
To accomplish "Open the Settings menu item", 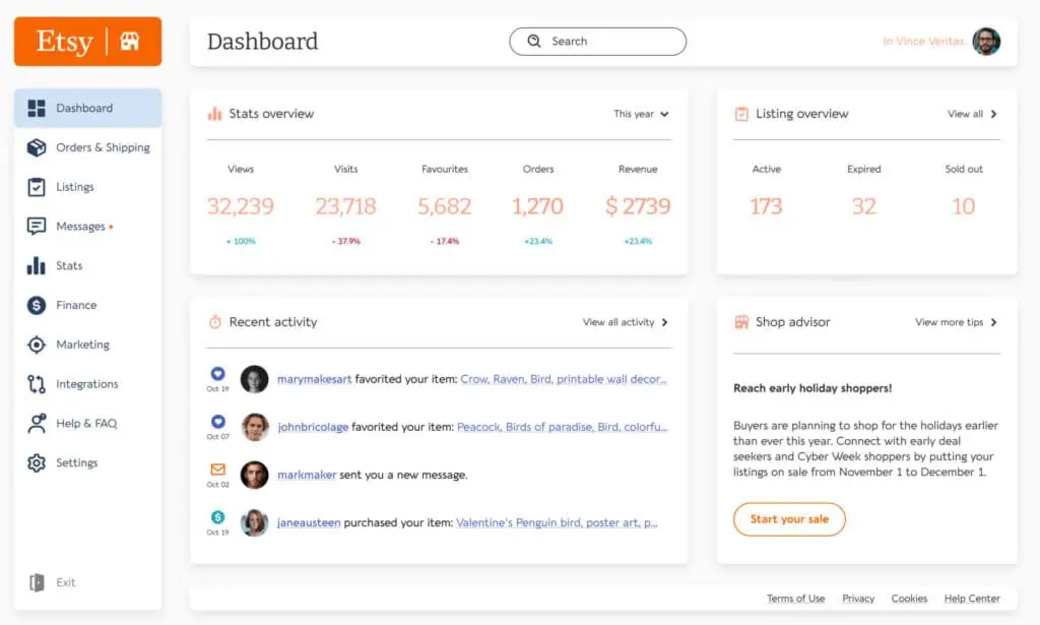I will coord(88,463).
